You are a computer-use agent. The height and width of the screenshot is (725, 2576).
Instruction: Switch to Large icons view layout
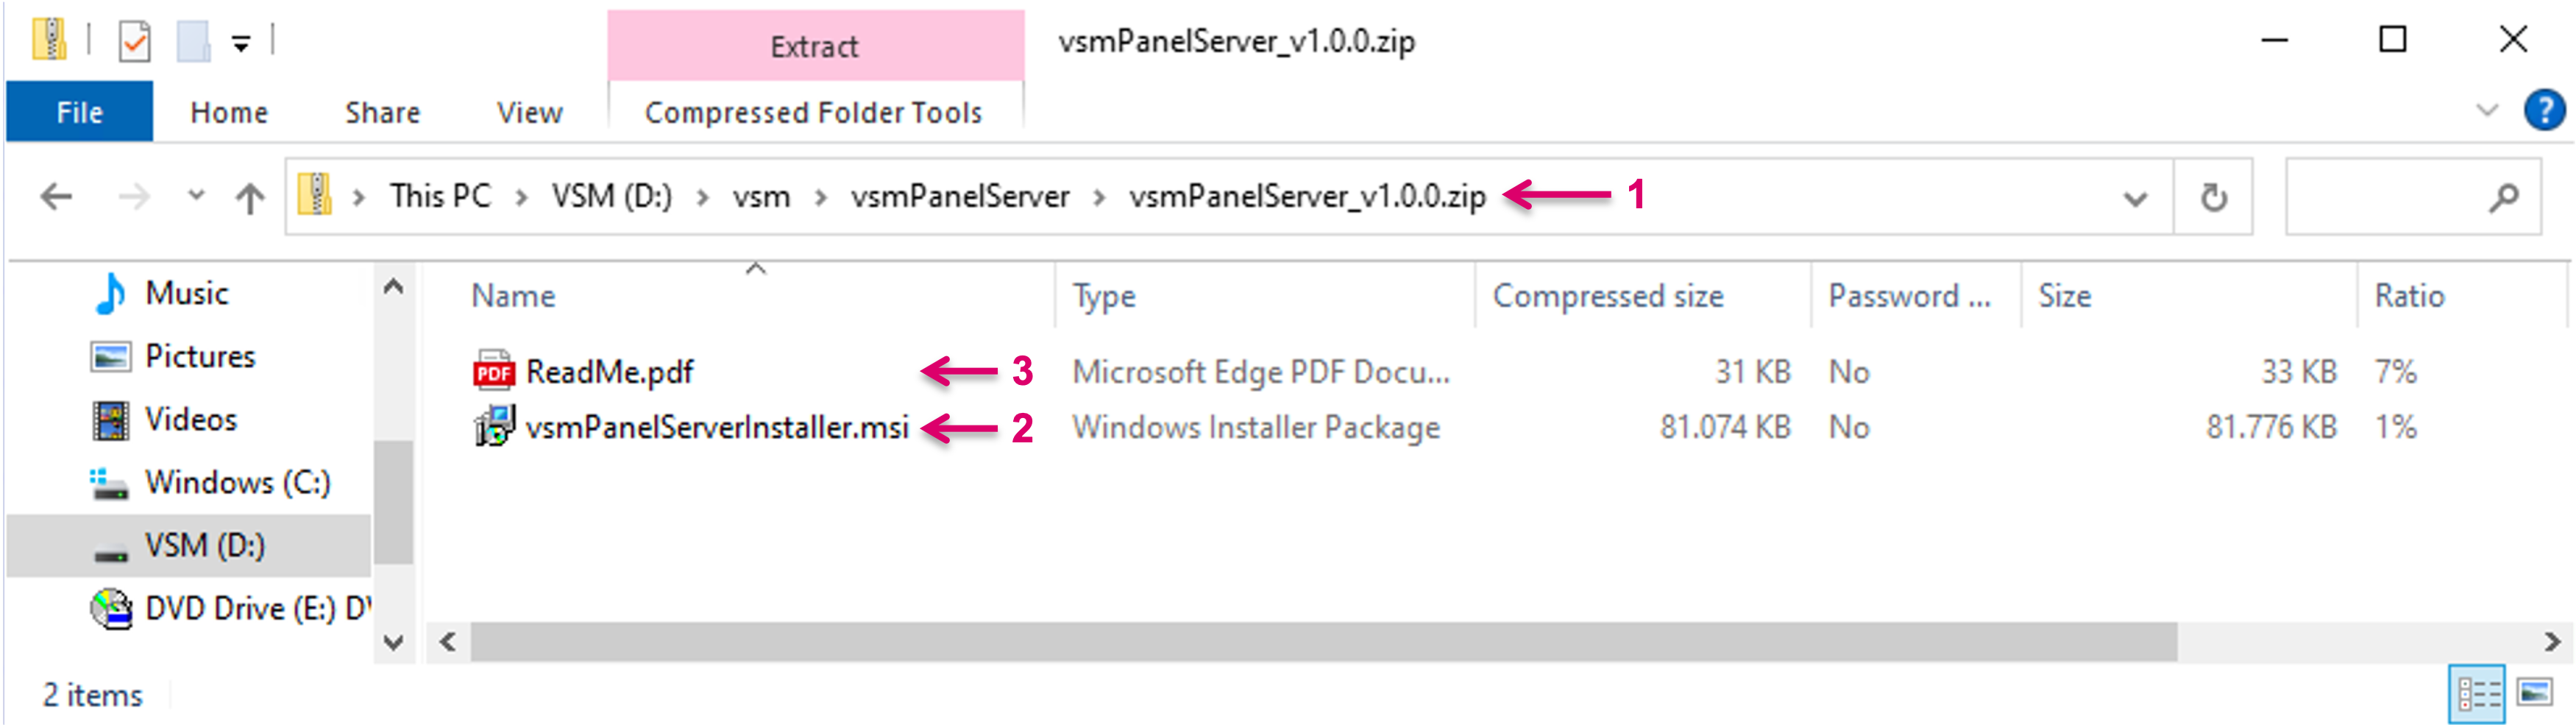(2535, 692)
